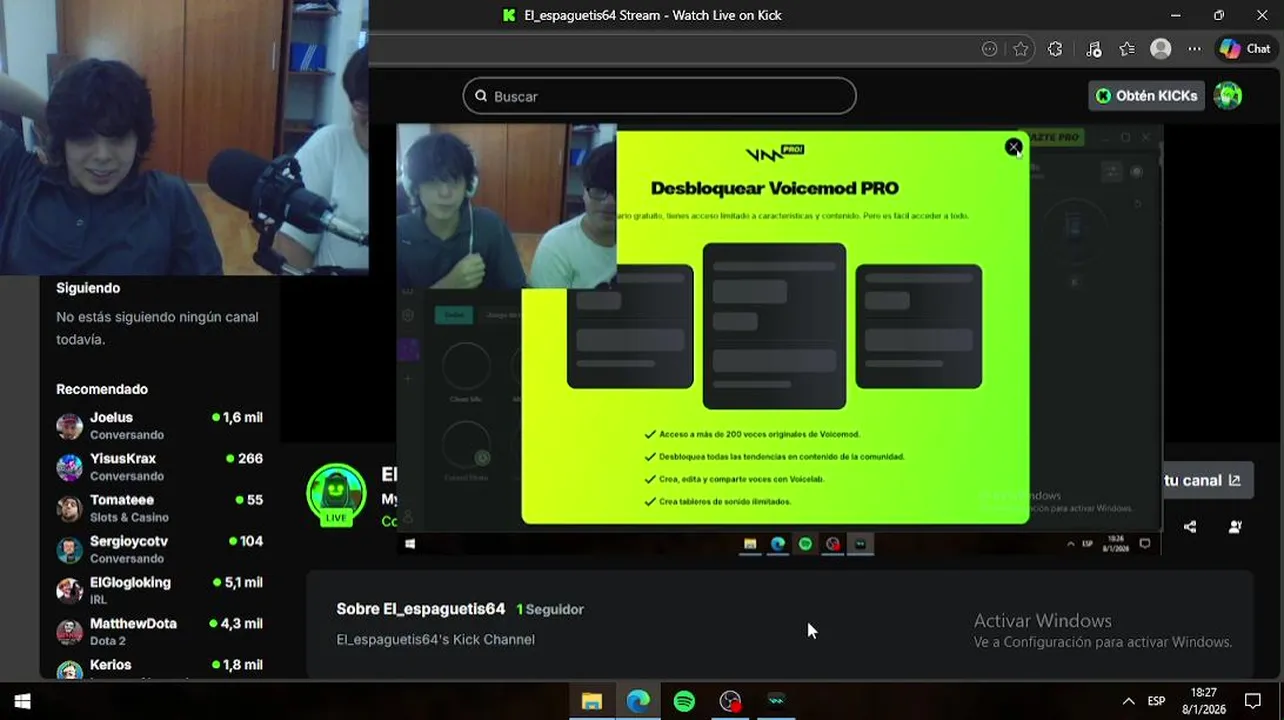Open recommended channel Sergioycotv

[160, 549]
